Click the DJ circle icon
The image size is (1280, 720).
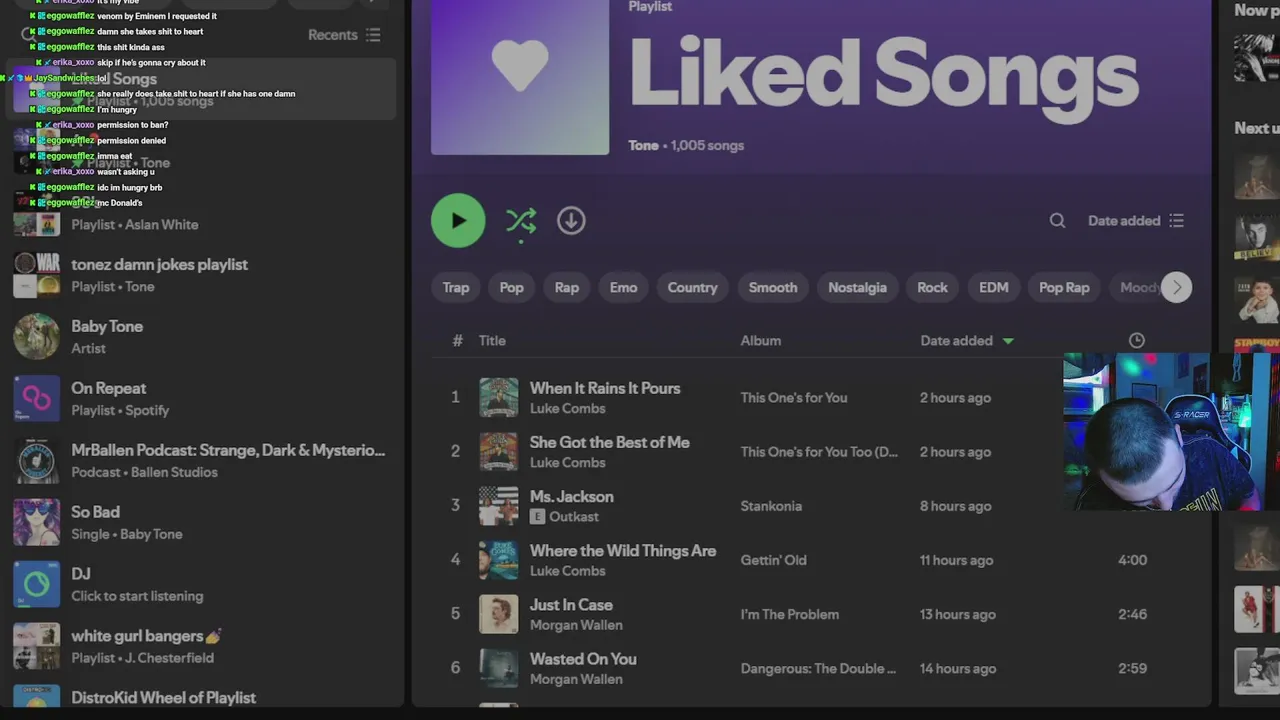[x=36, y=585]
